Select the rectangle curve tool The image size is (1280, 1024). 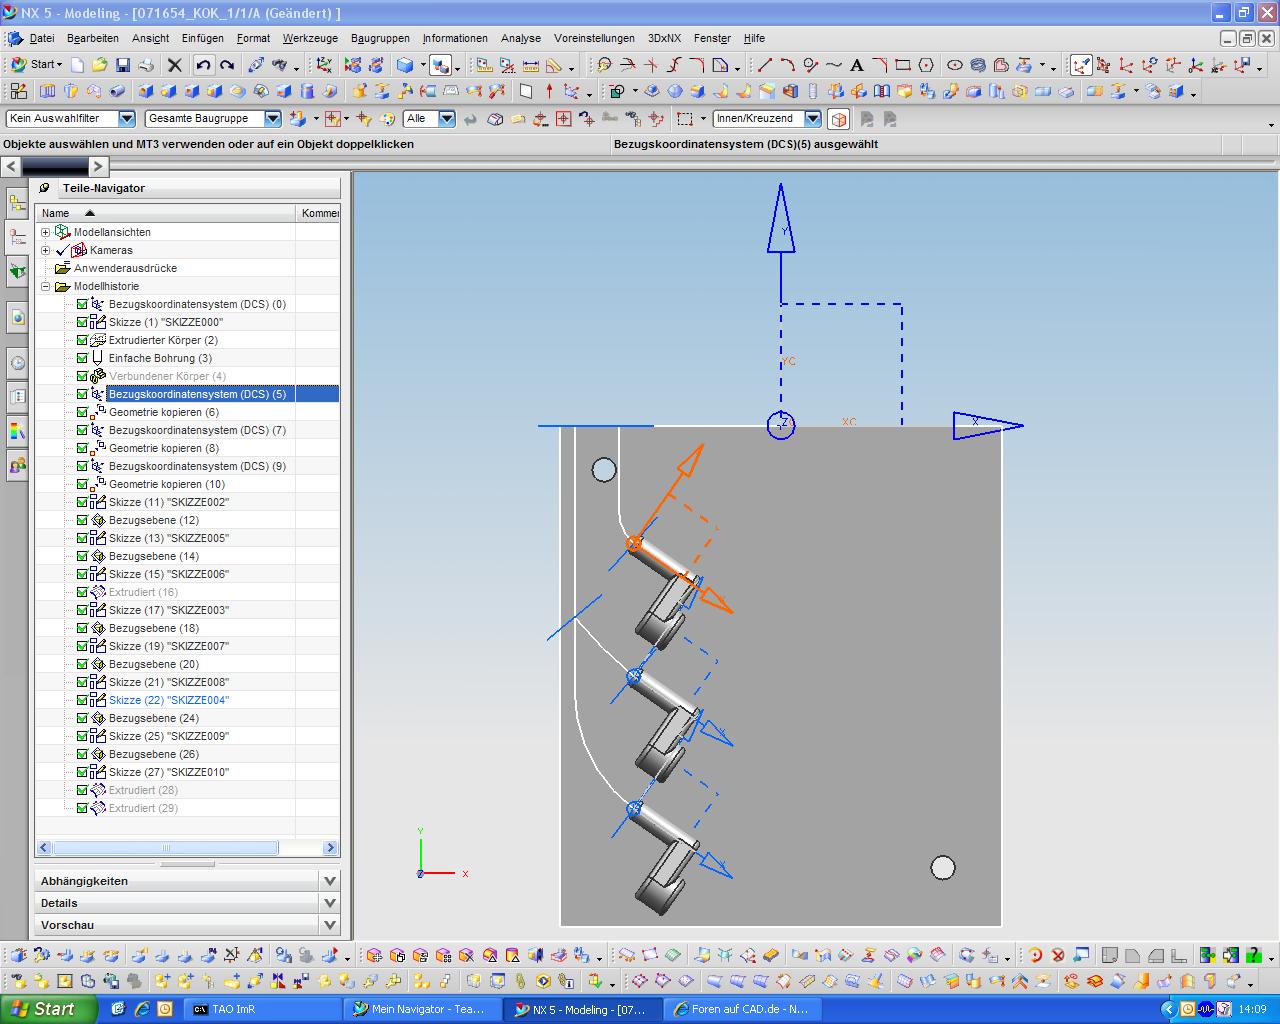coord(903,65)
